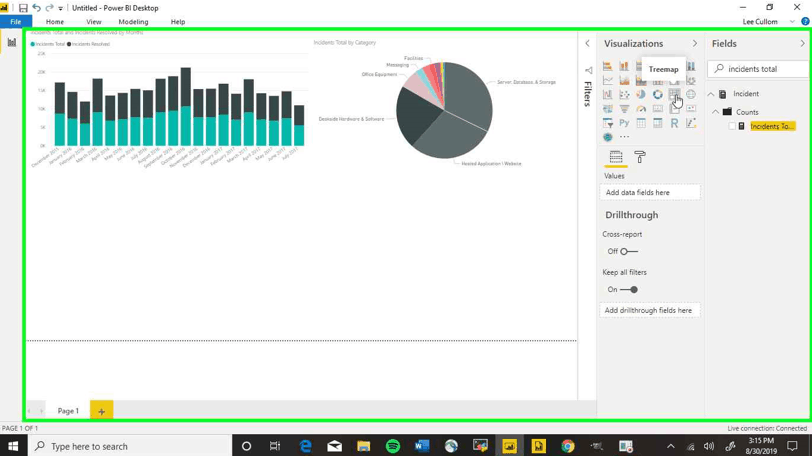The height and width of the screenshot is (456, 812).
Task: Collapse the Counts folder in Fields
Action: pyautogui.click(x=715, y=112)
